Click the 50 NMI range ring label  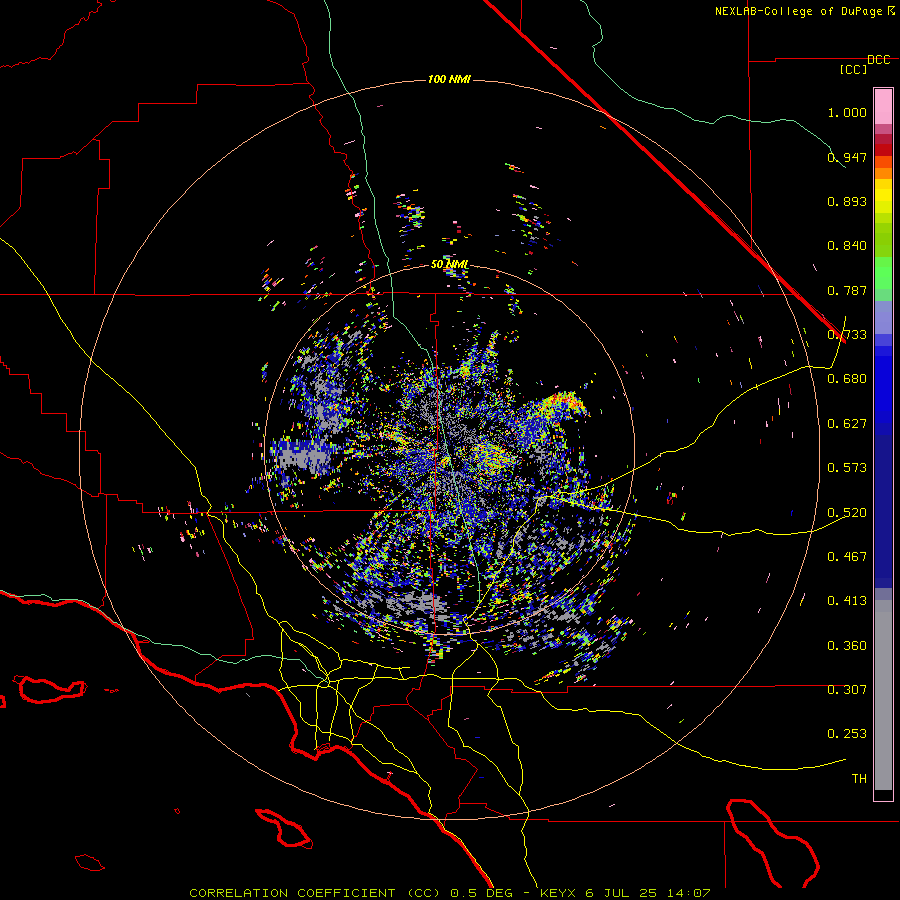[x=449, y=265]
